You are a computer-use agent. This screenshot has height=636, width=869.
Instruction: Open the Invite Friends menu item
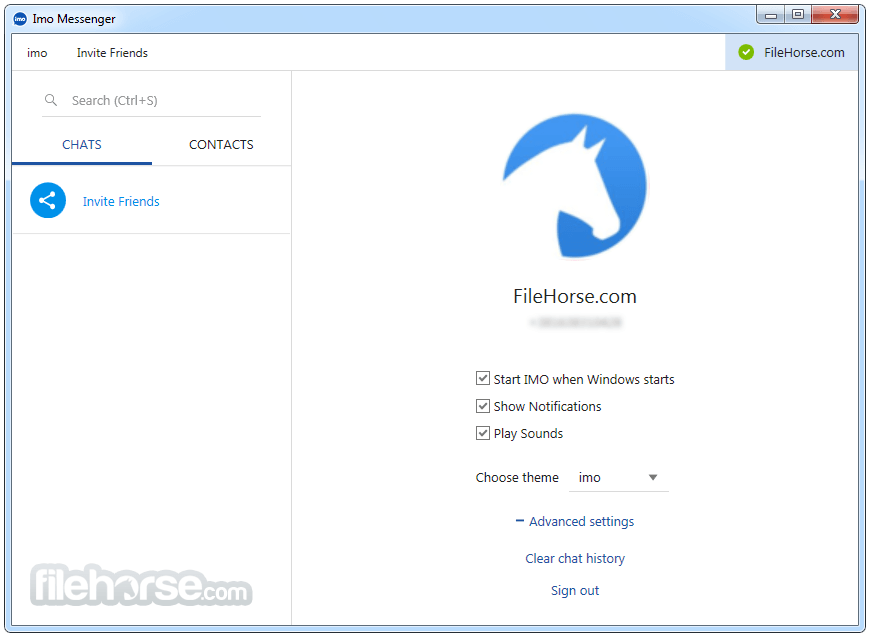[113, 53]
